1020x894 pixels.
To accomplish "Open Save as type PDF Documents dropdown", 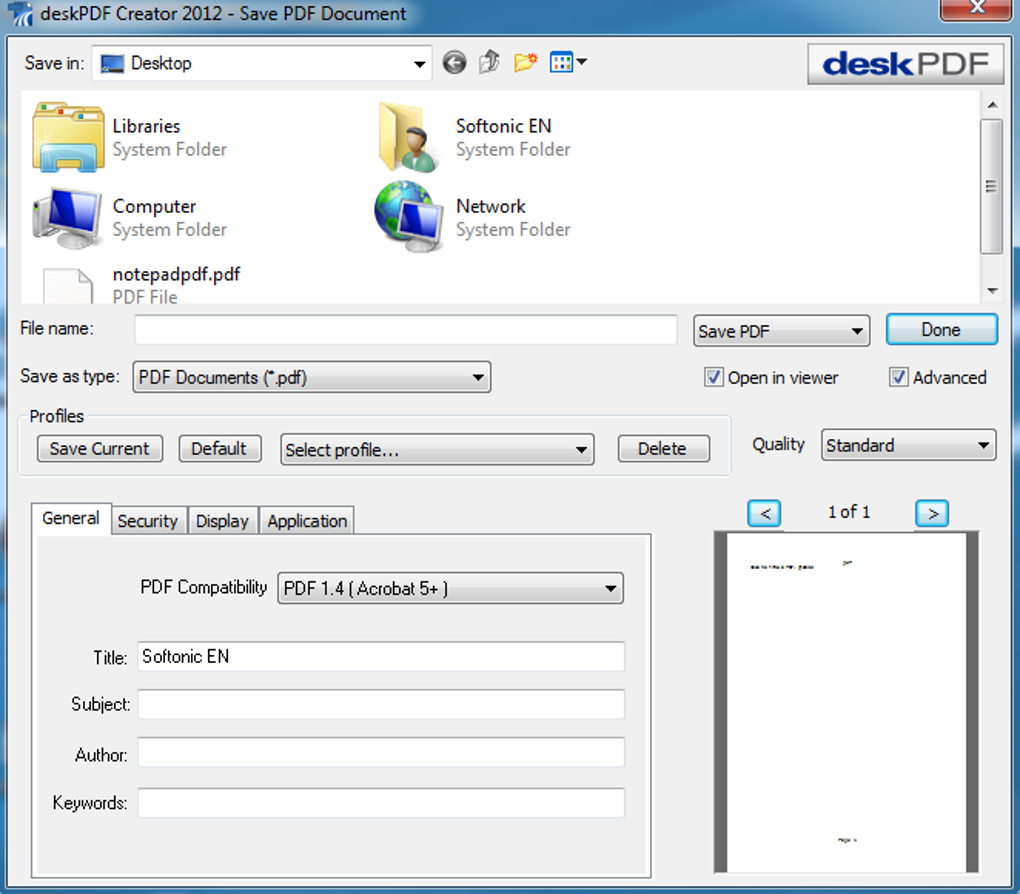I will (x=312, y=377).
